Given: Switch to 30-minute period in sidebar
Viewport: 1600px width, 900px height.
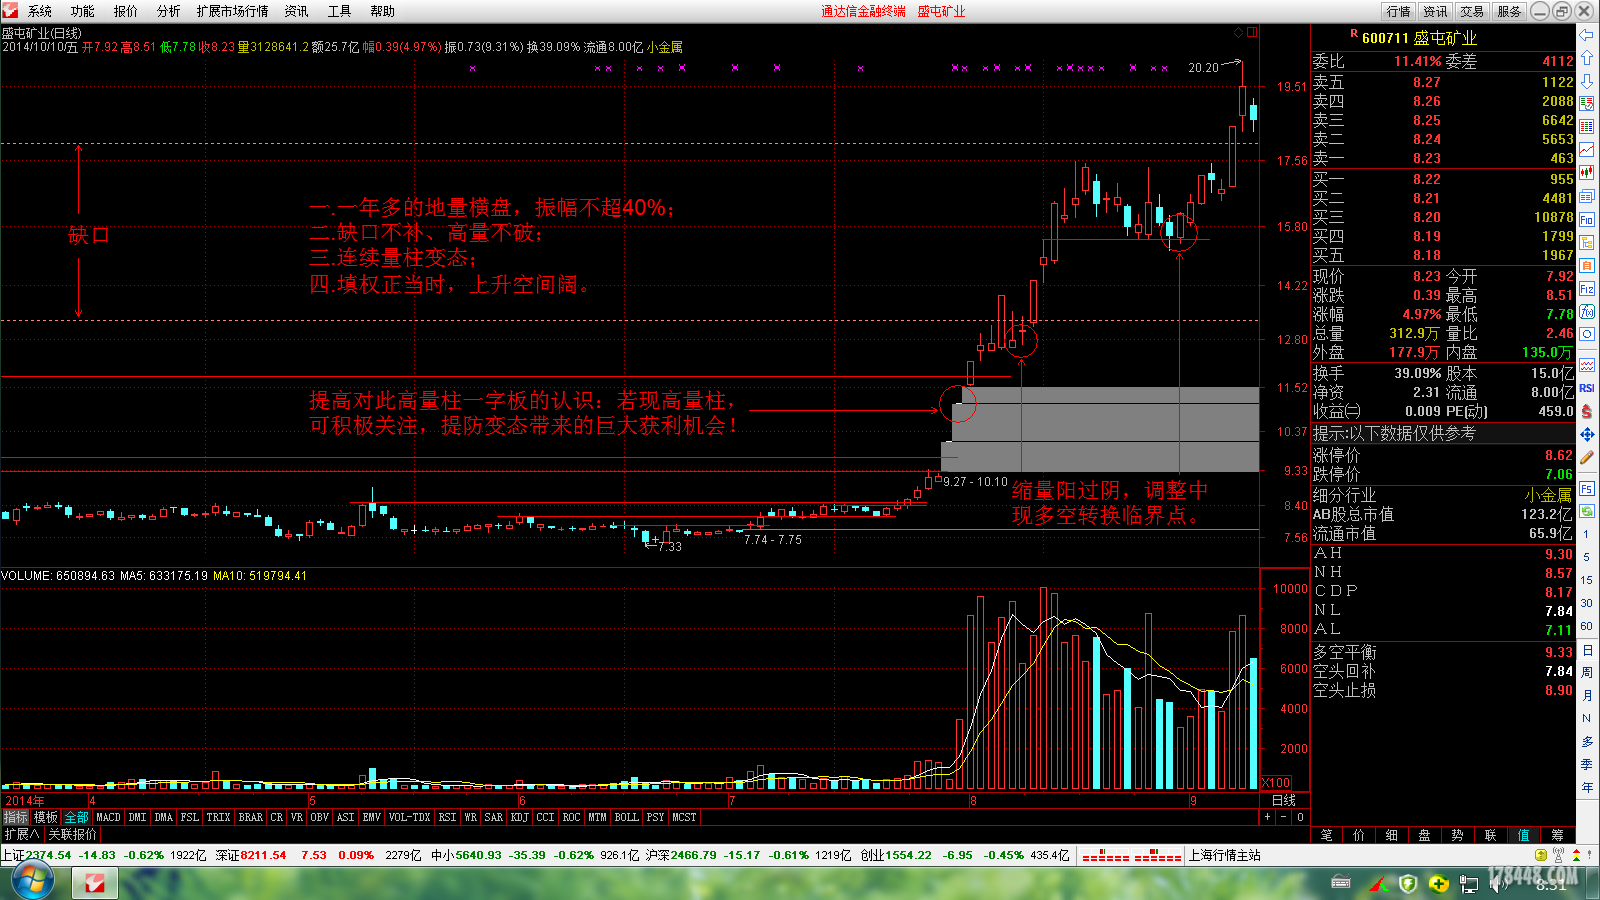Looking at the screenshot, I should 1587,603.
